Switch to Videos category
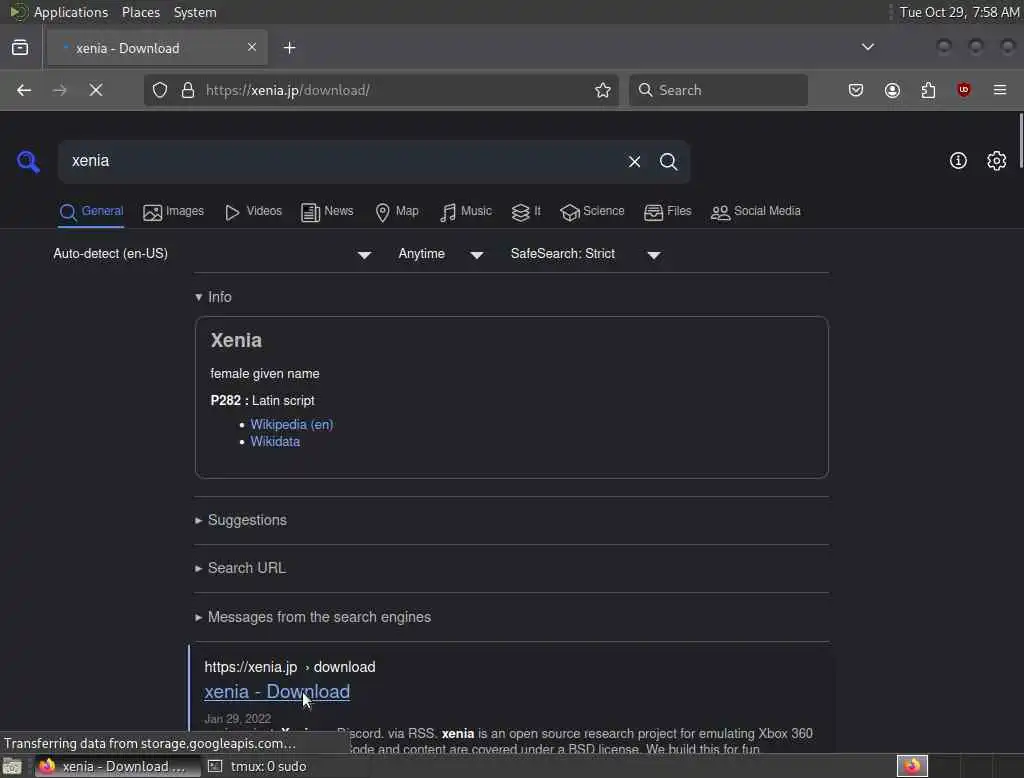 click(253, 212)
